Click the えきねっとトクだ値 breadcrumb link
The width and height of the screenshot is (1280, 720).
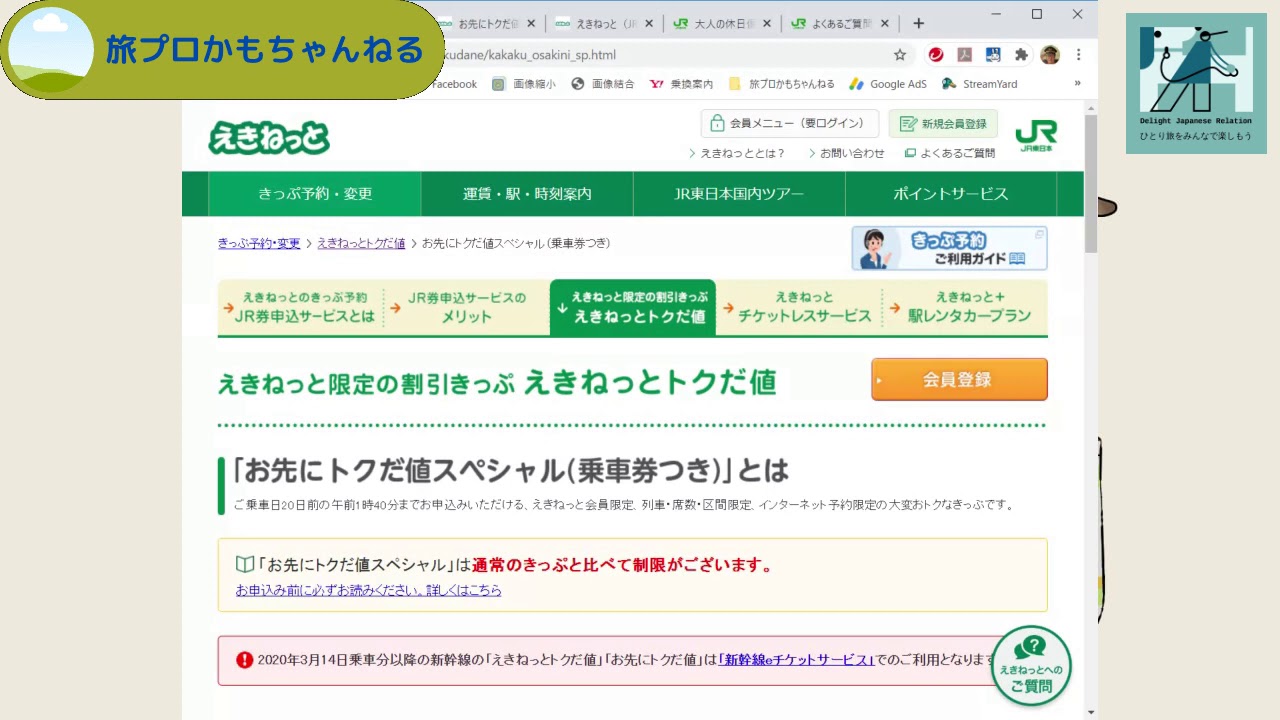pyautogui.click(x=361, y=243)
